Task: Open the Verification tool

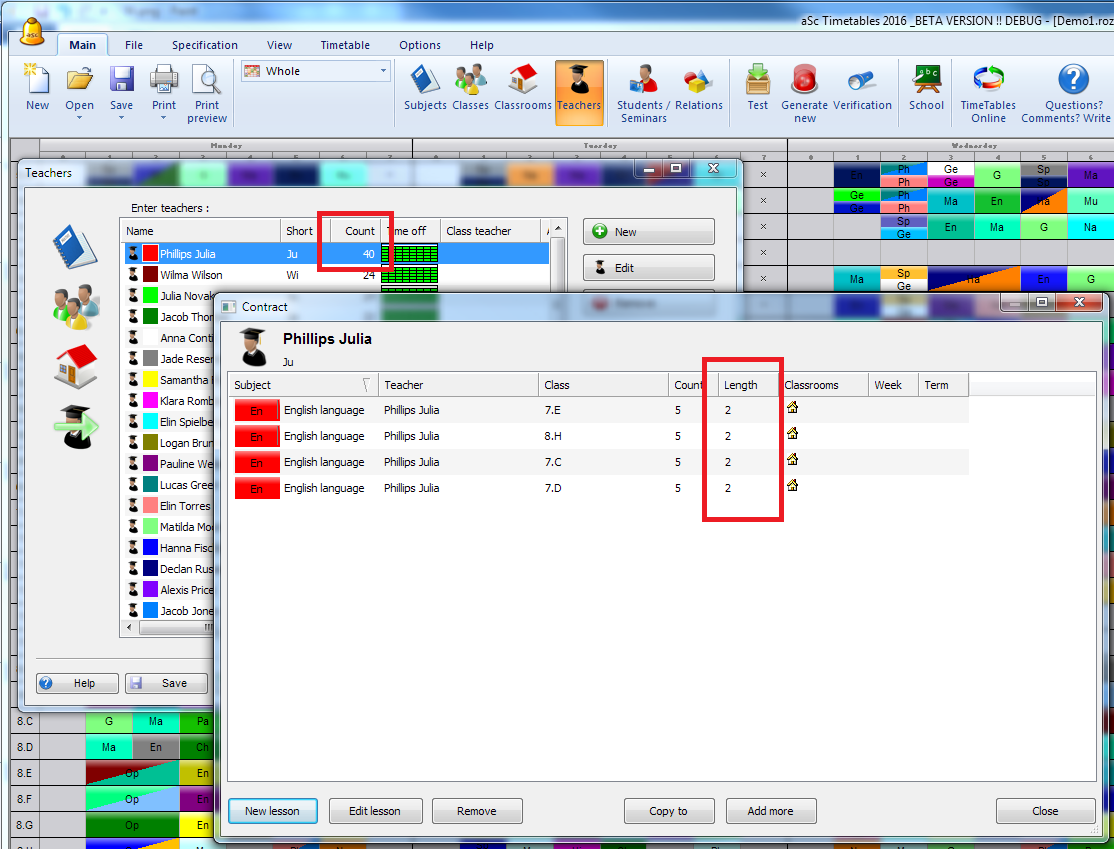Action: click(861, 88)
